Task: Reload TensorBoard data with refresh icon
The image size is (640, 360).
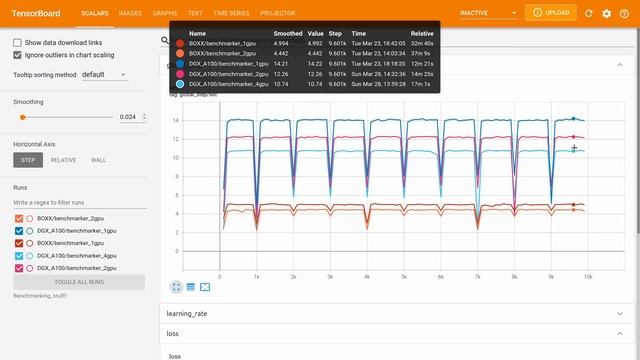Action: click(x=588, y=13)
